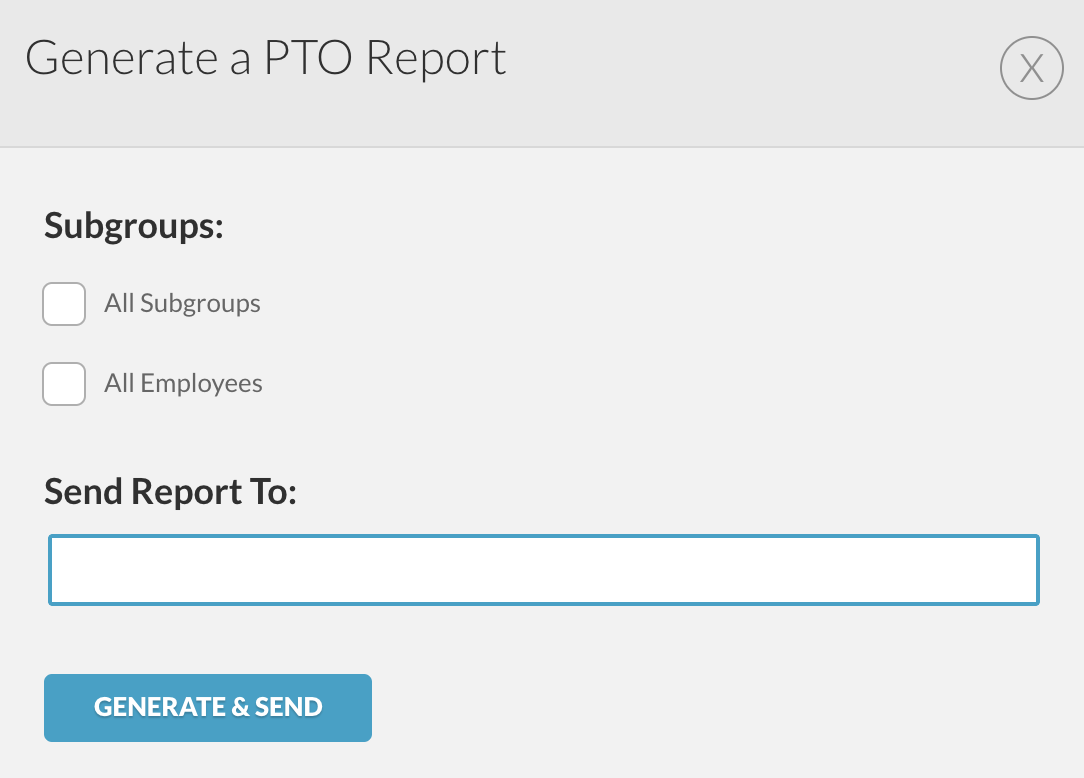Click the Send Report To heading
The height and width of the screenshot is (778, 1084).
pyautogui.click(x=171, y=492)
